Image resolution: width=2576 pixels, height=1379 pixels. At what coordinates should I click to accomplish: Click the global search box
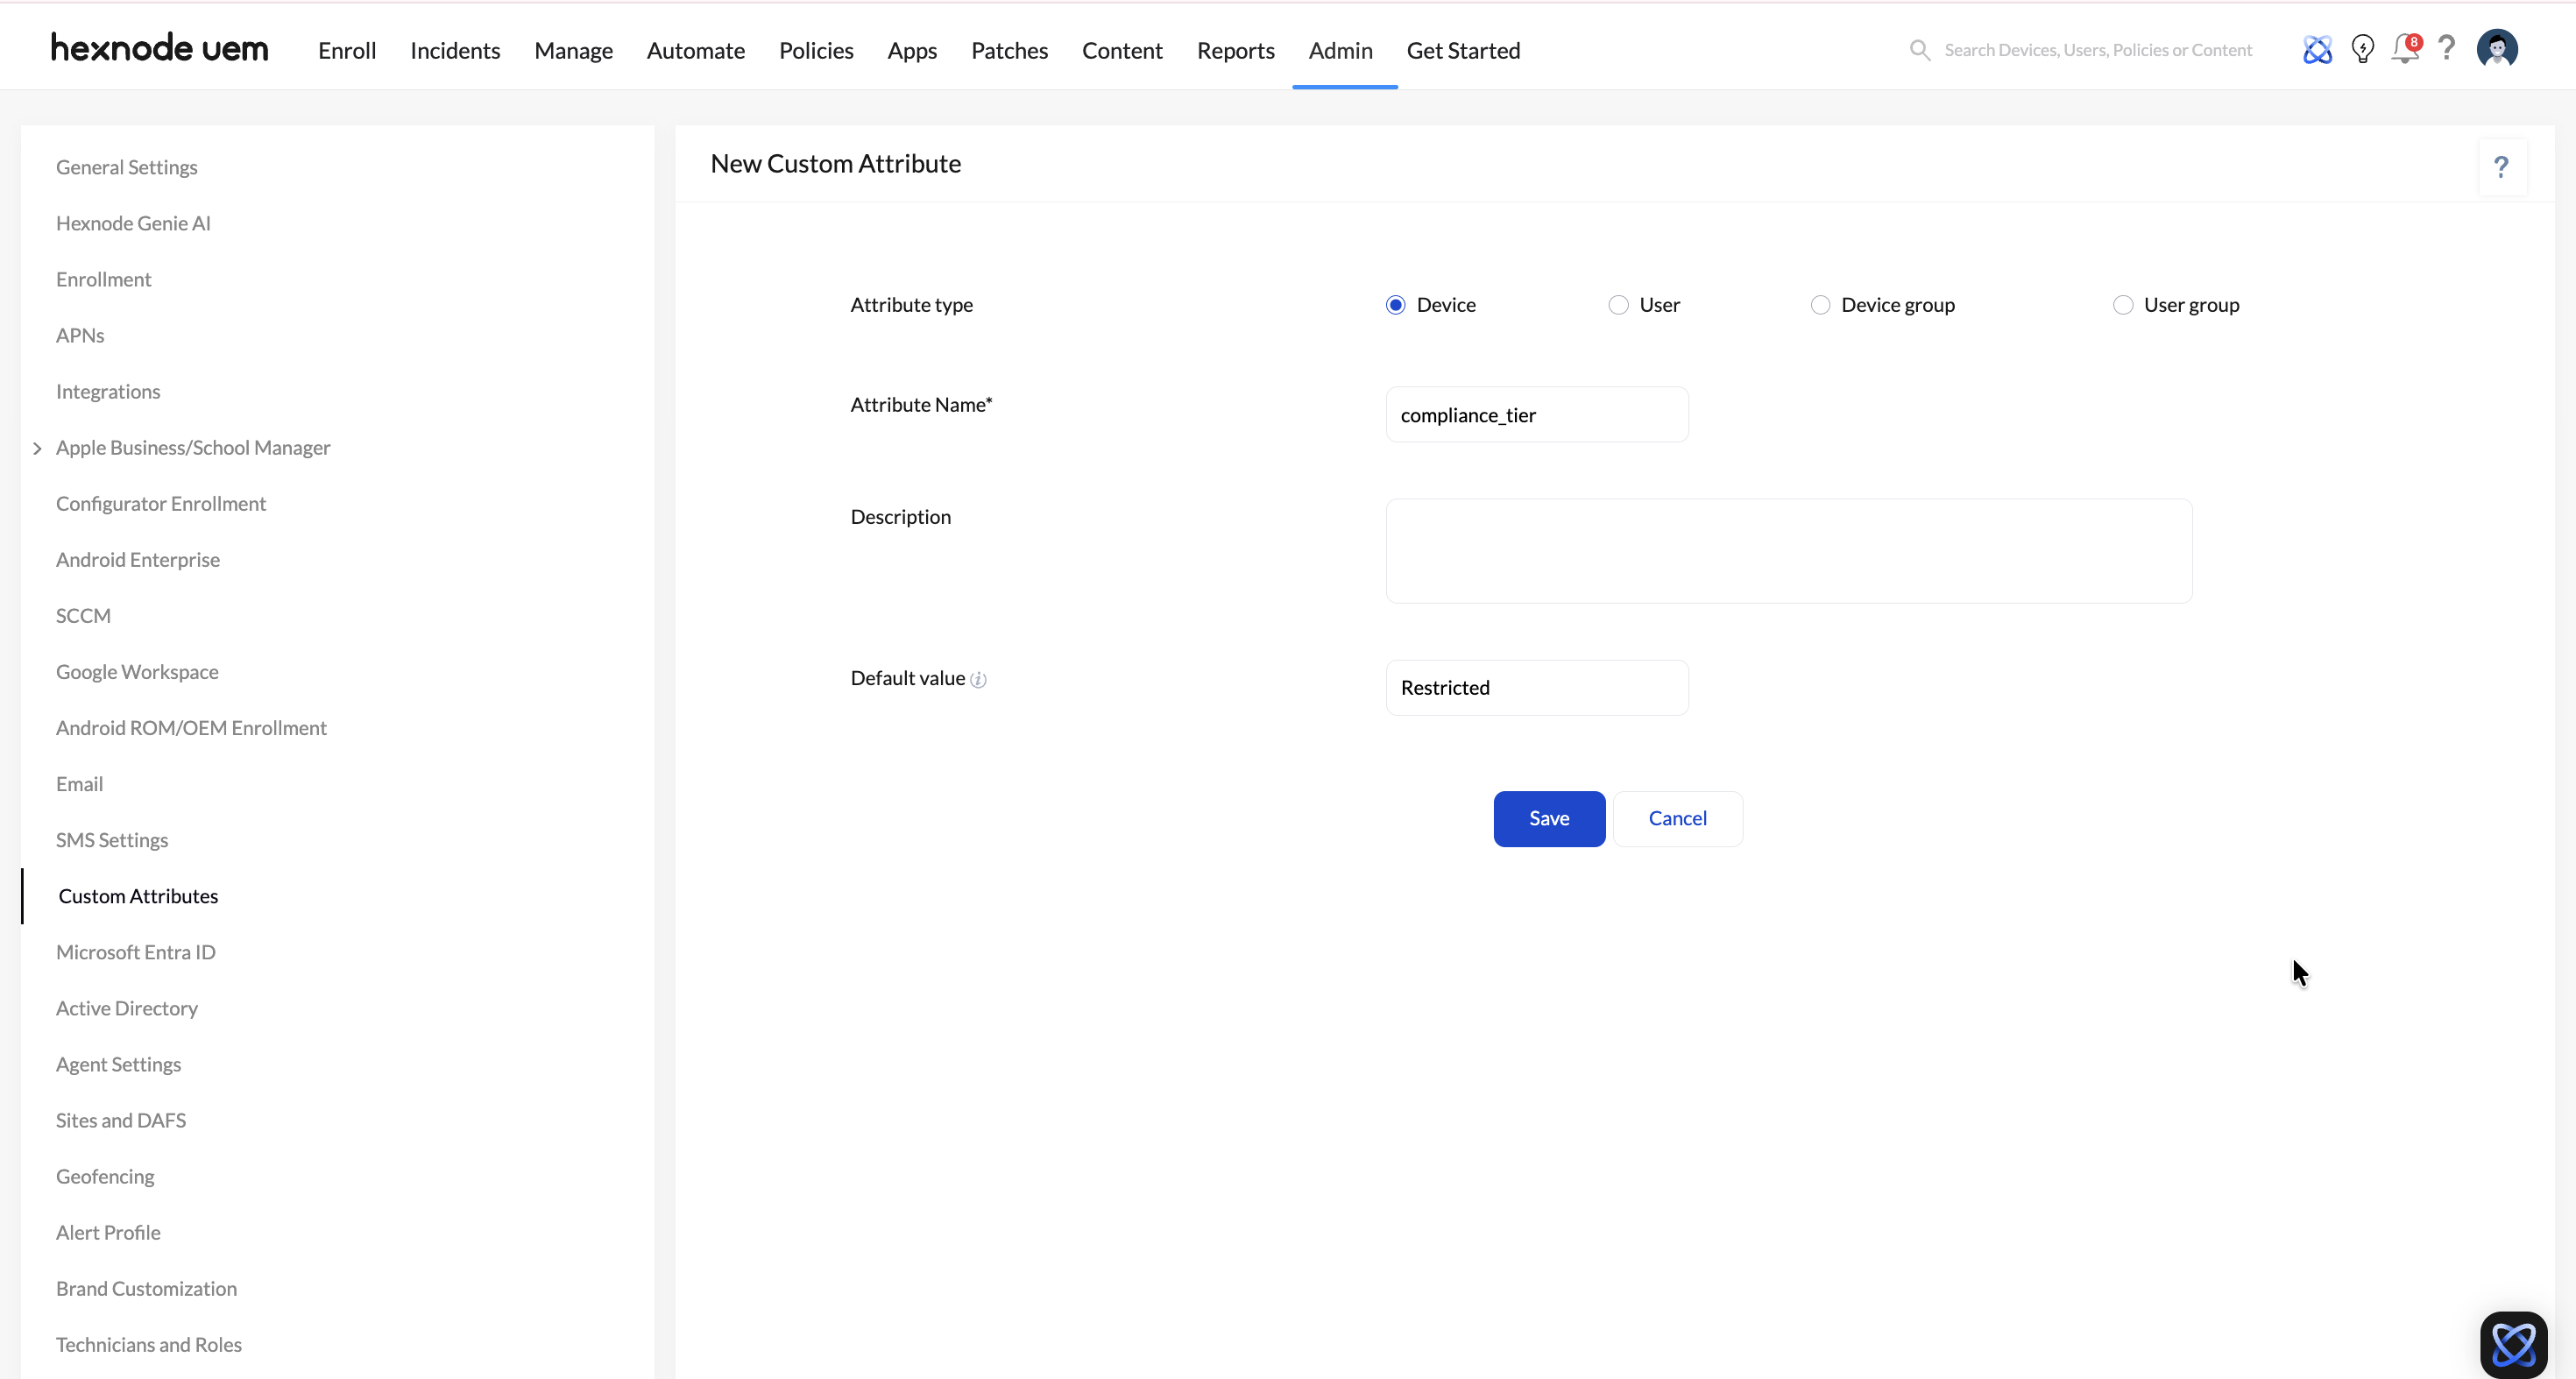coord(2097,50)
